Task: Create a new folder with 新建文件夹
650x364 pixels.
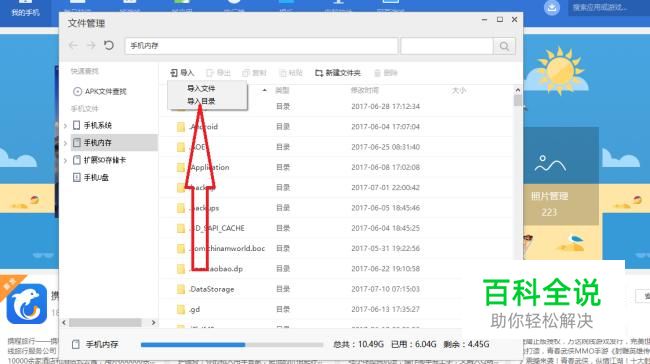Action: click(x=338, y=73)
